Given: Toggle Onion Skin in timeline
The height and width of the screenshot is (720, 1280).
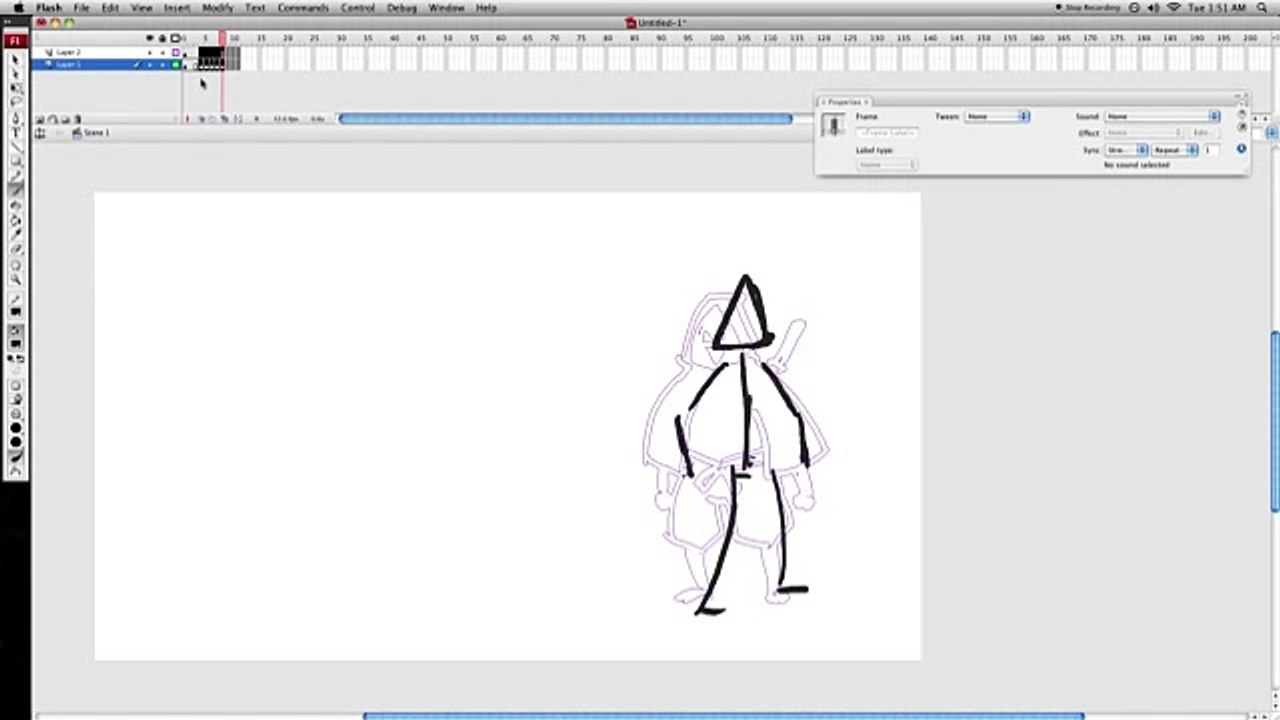Looking at the screenshot, I should [x=201, y=119].
